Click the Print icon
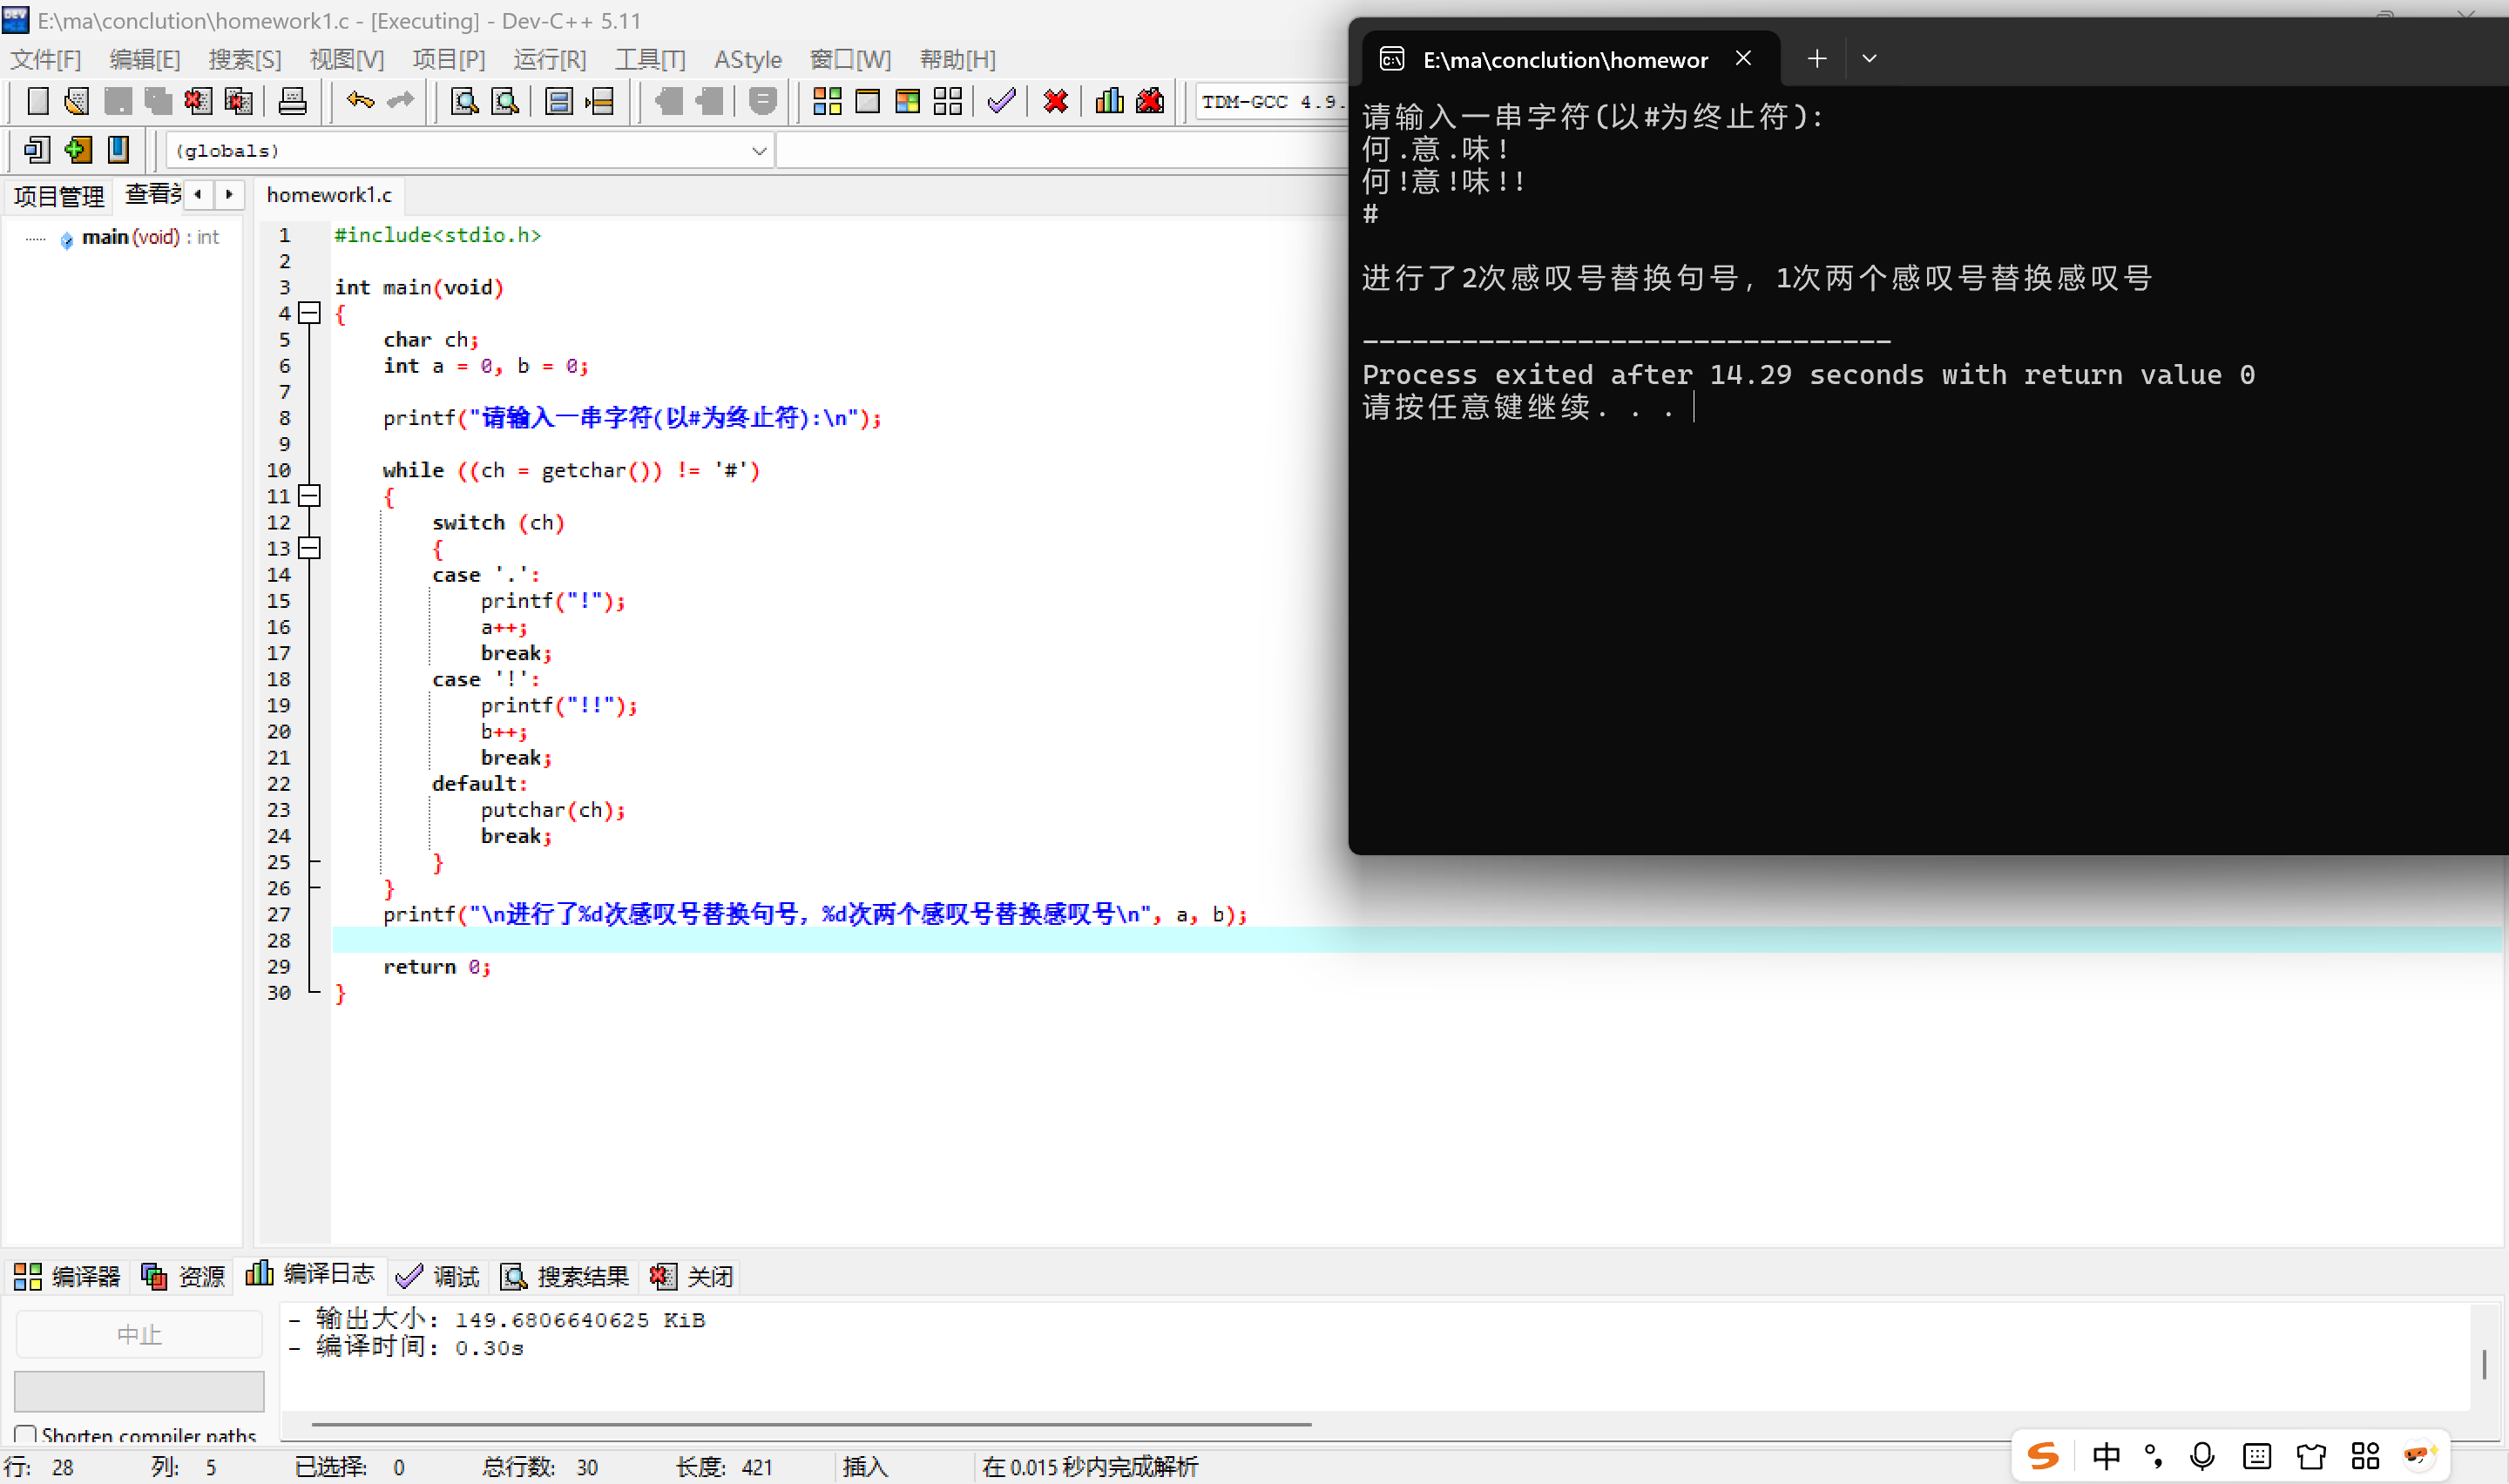Screen dimensions: 2509x1484 (x=292, y=101)
